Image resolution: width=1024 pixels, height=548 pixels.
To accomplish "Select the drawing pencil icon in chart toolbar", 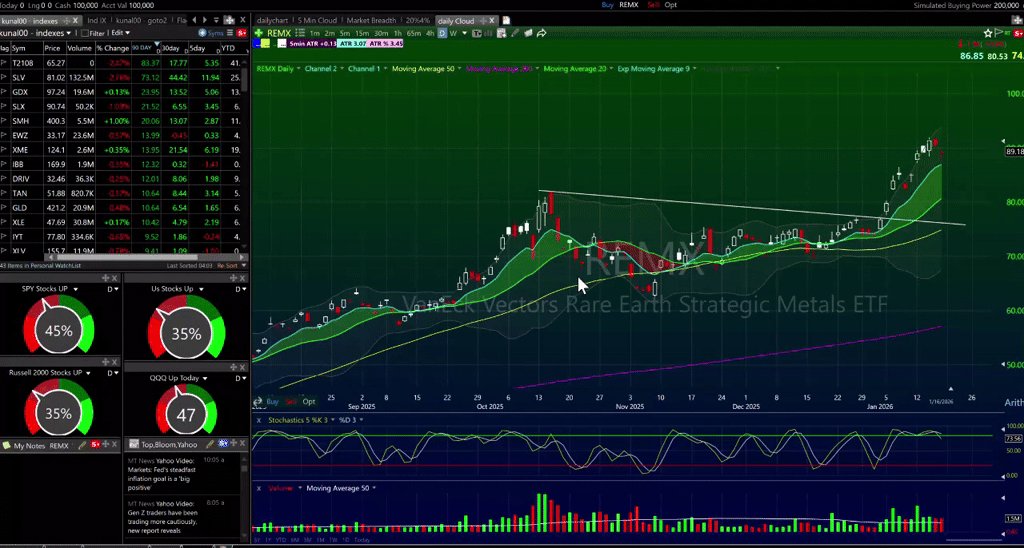I will pos(515,33).
